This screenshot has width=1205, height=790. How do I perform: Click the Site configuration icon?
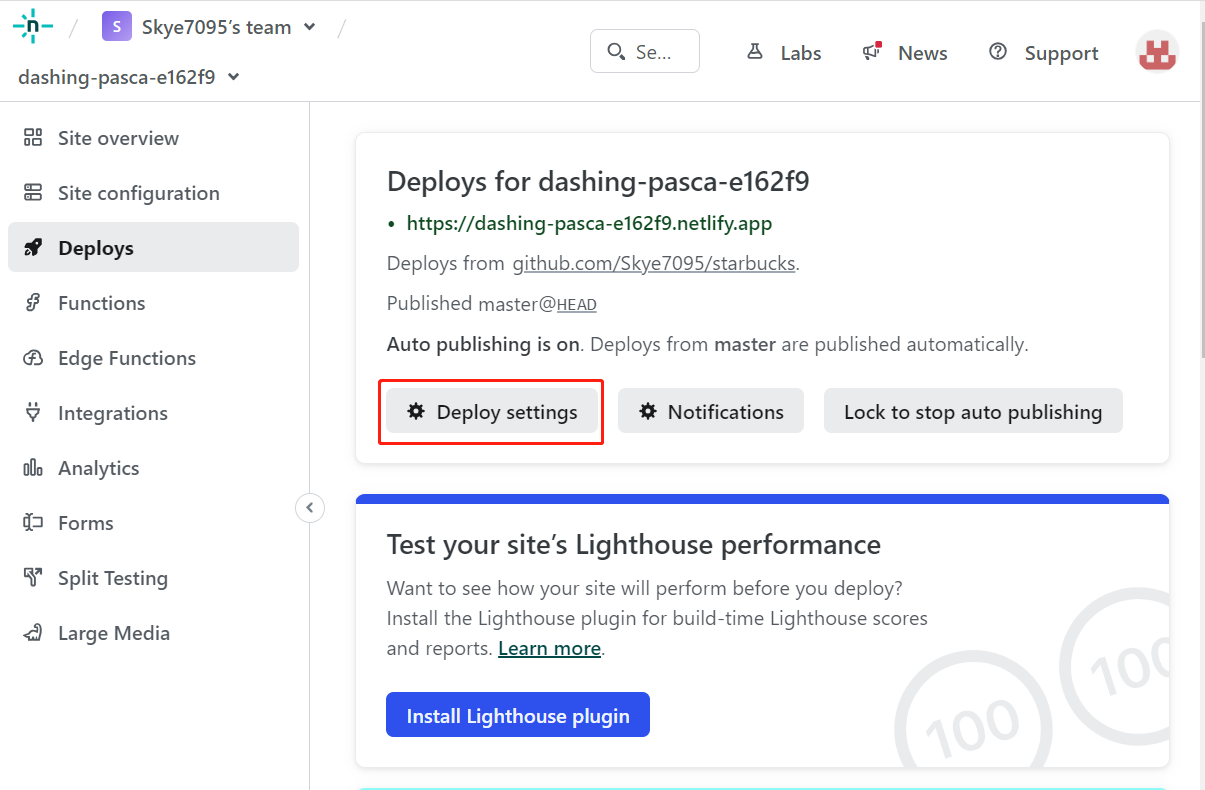pyautogui.click(x=33, y=193)
